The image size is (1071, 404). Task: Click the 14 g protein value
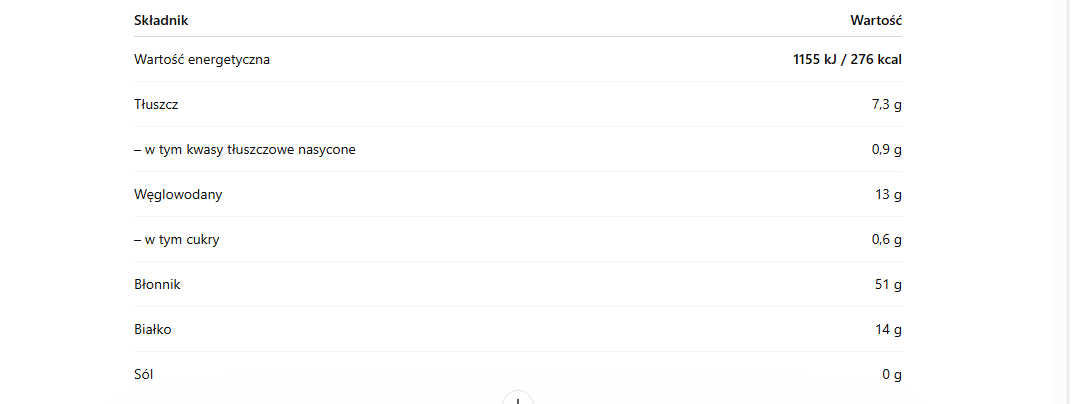(x=889, y=329)
